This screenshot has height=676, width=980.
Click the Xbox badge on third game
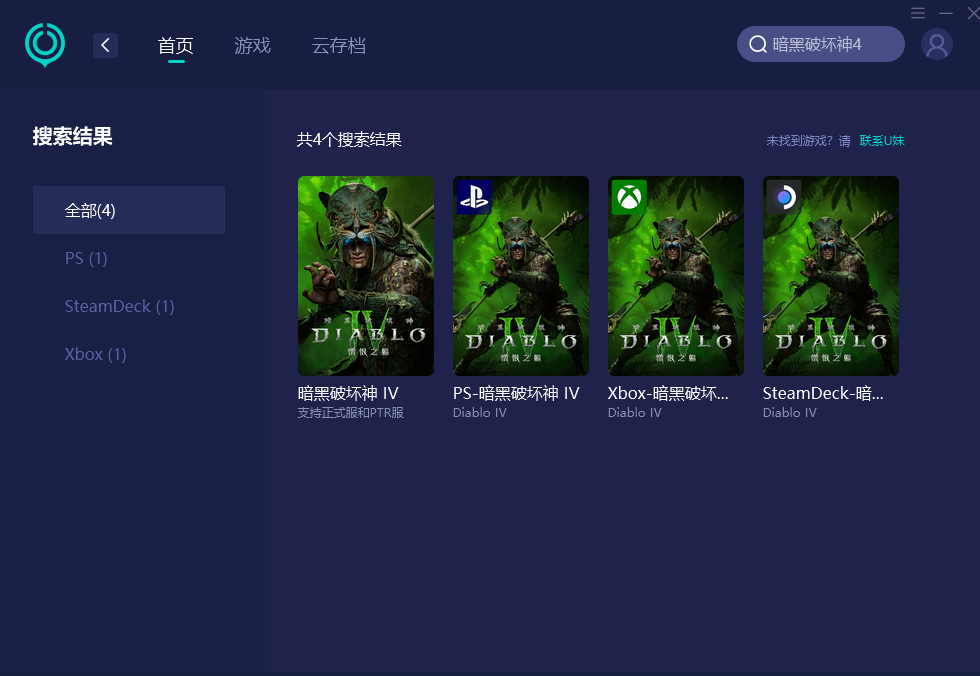click(629, 197)
